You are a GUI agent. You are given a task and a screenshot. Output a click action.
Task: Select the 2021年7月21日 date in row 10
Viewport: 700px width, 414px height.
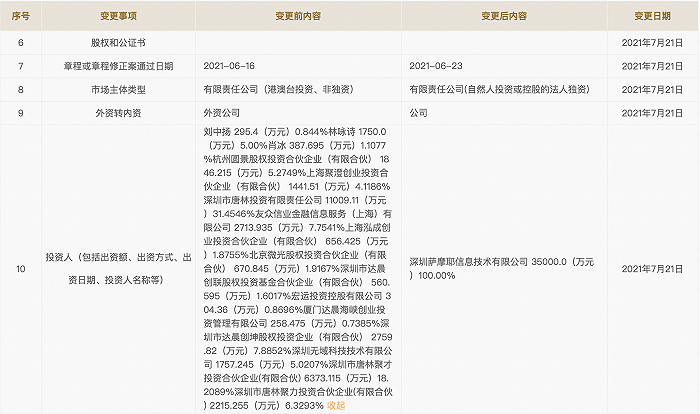(652, 269)
